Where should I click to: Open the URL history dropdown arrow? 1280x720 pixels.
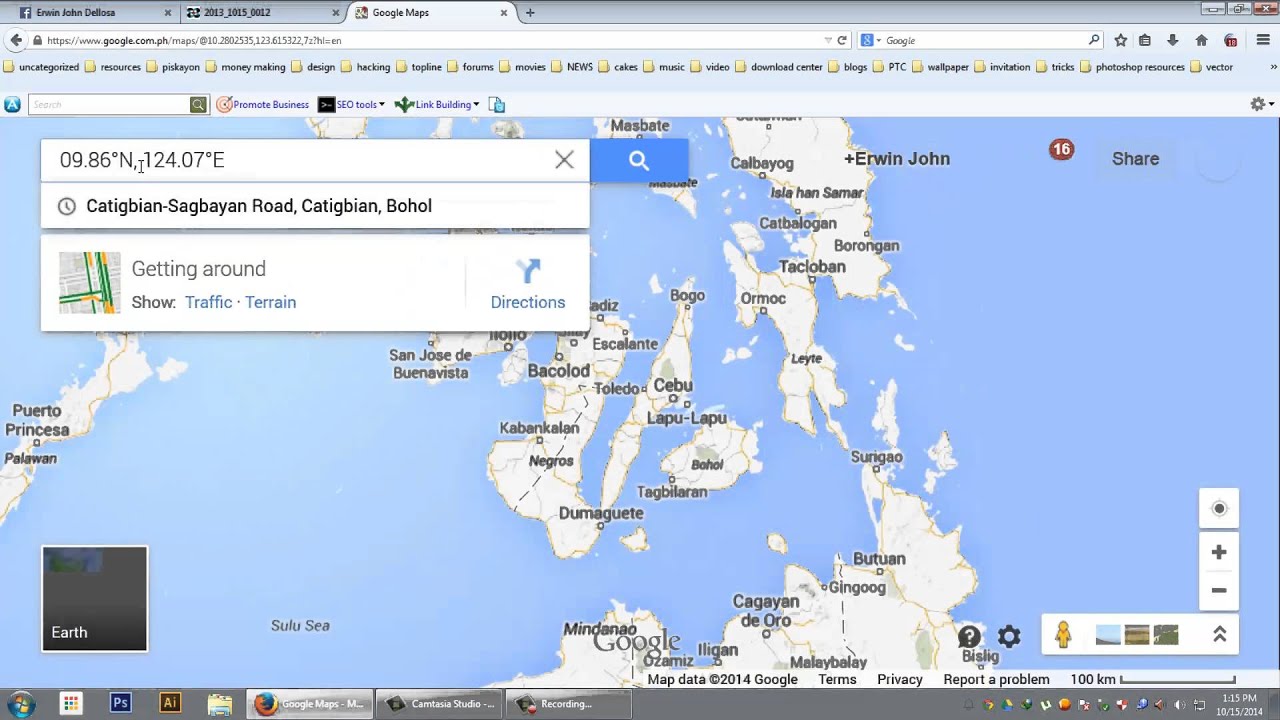point(828,41)
